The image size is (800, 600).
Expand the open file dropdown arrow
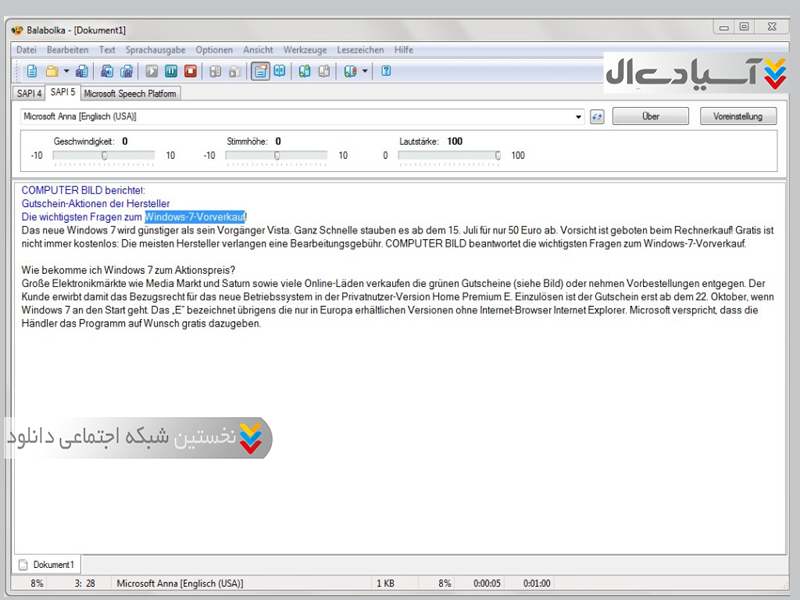[66, 71]
